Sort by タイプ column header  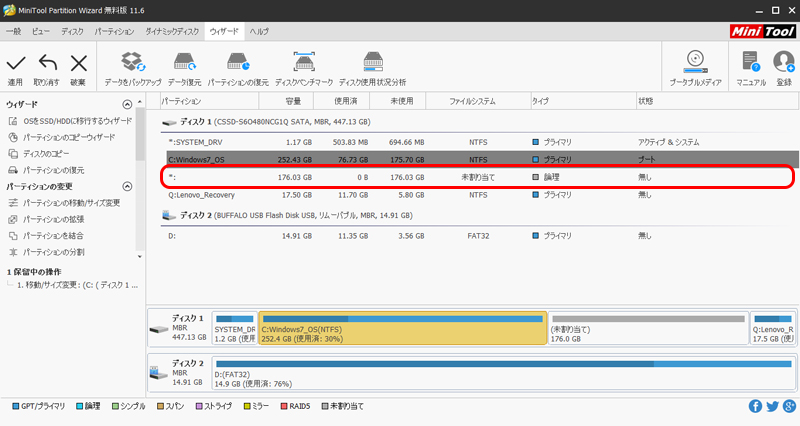coord(583,101)
